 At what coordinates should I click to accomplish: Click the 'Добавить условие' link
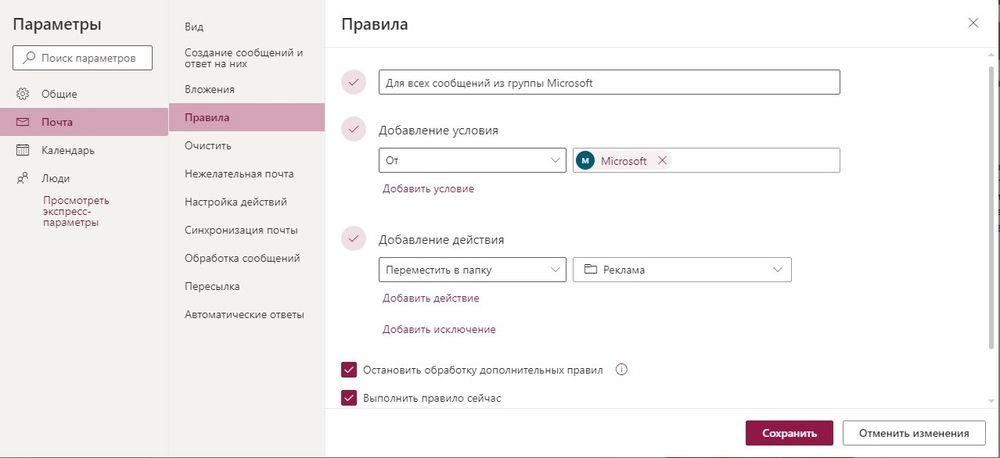[x=429, y=189]
